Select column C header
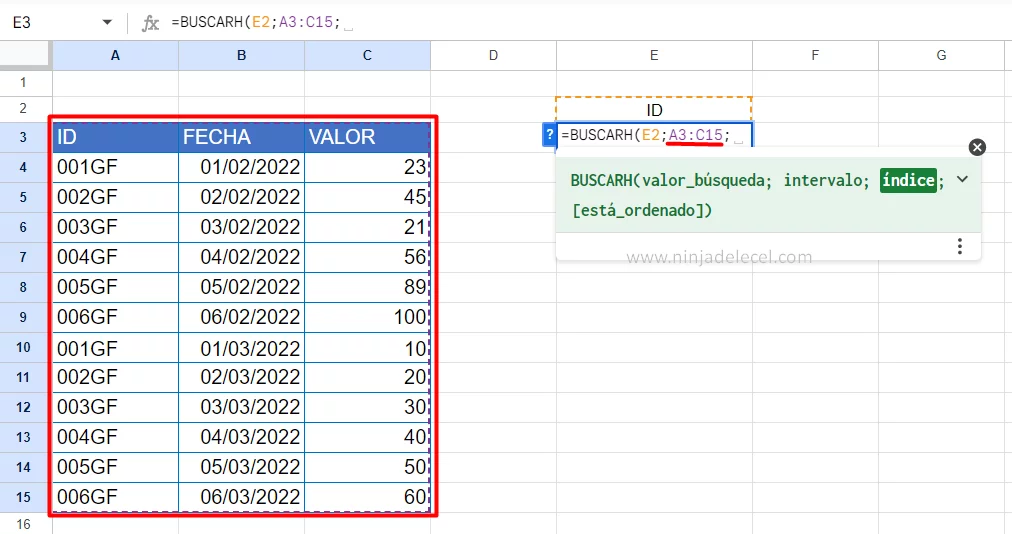 click(367, 56)
